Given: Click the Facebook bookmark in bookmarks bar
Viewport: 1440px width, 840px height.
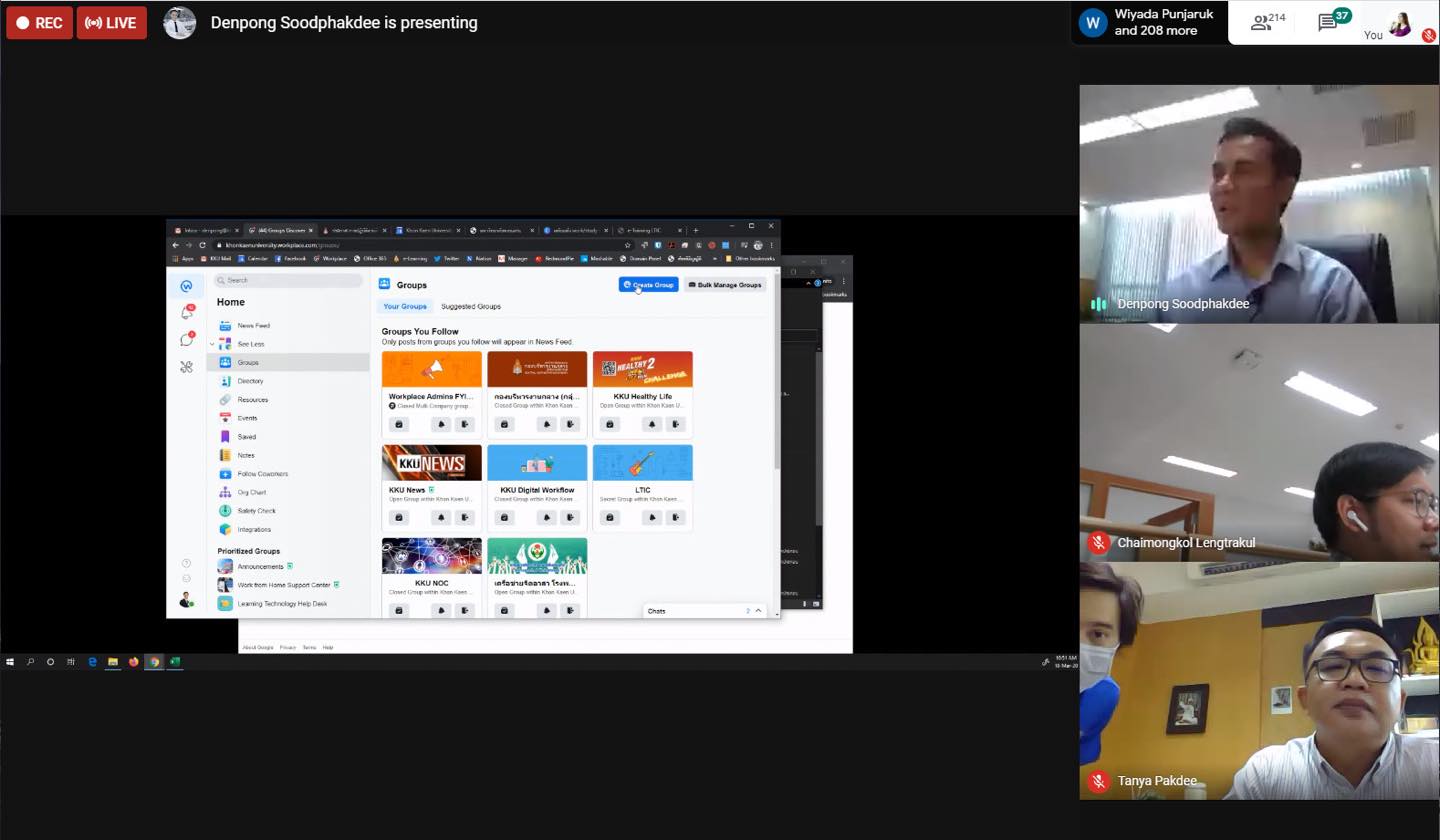Looking at the screenshot, I should click(x=290, y=258).
